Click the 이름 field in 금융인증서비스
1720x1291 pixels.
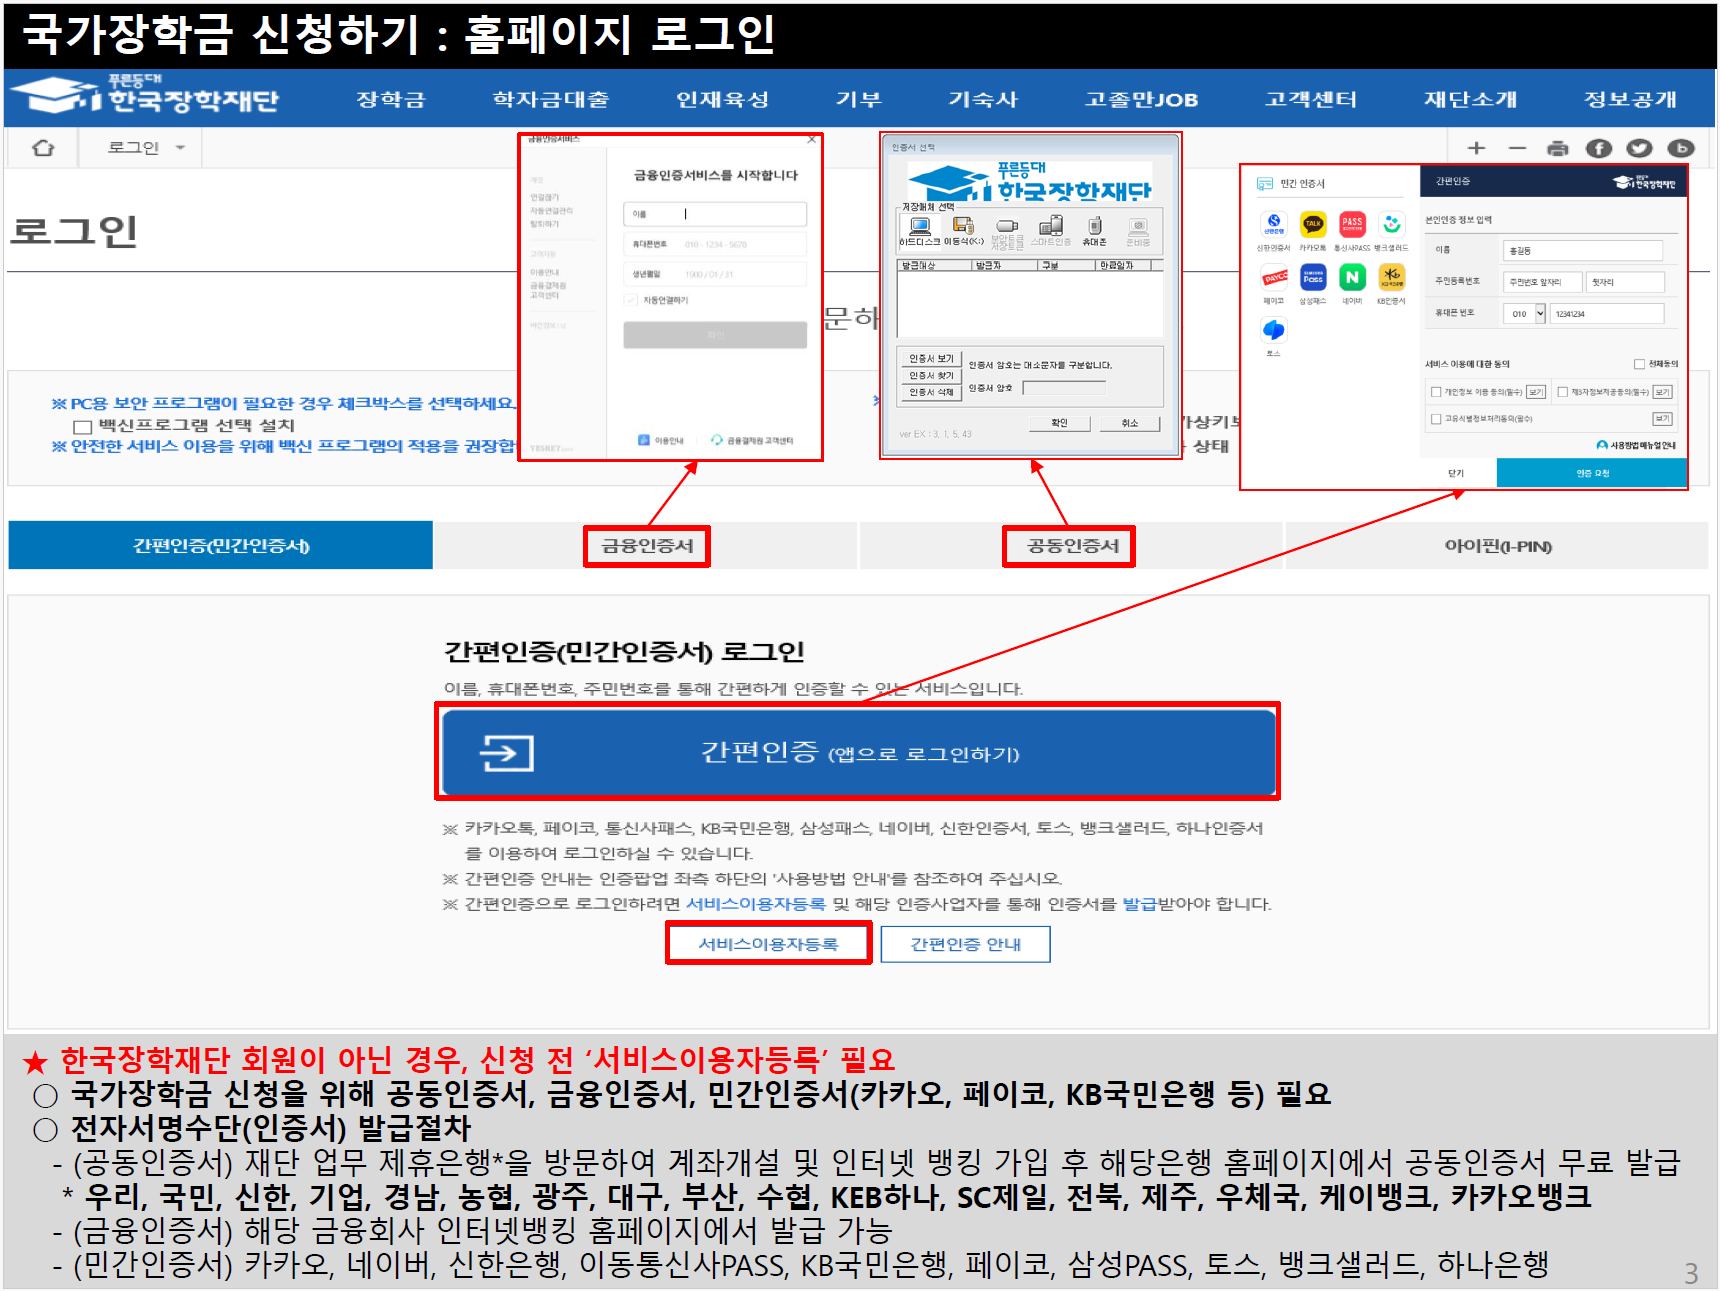[x=715, y=214]
